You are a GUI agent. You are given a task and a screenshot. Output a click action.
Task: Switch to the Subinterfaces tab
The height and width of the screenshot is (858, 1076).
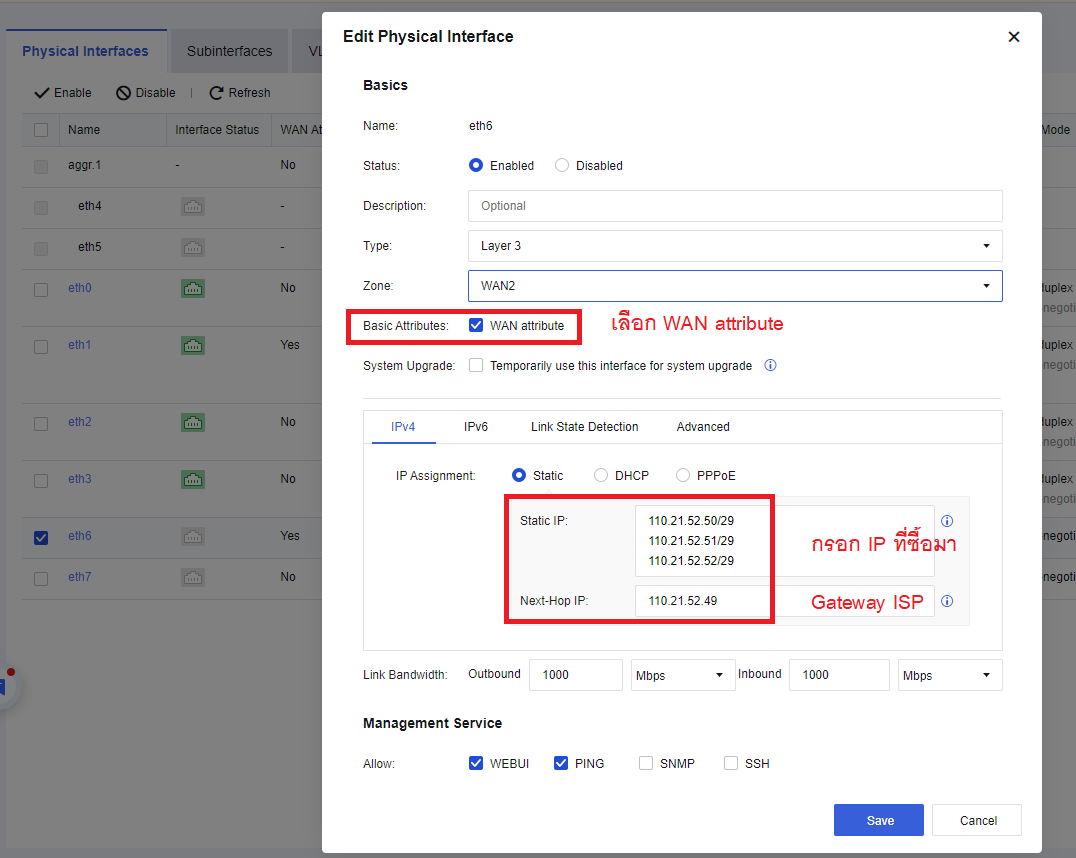coord(229,50)
